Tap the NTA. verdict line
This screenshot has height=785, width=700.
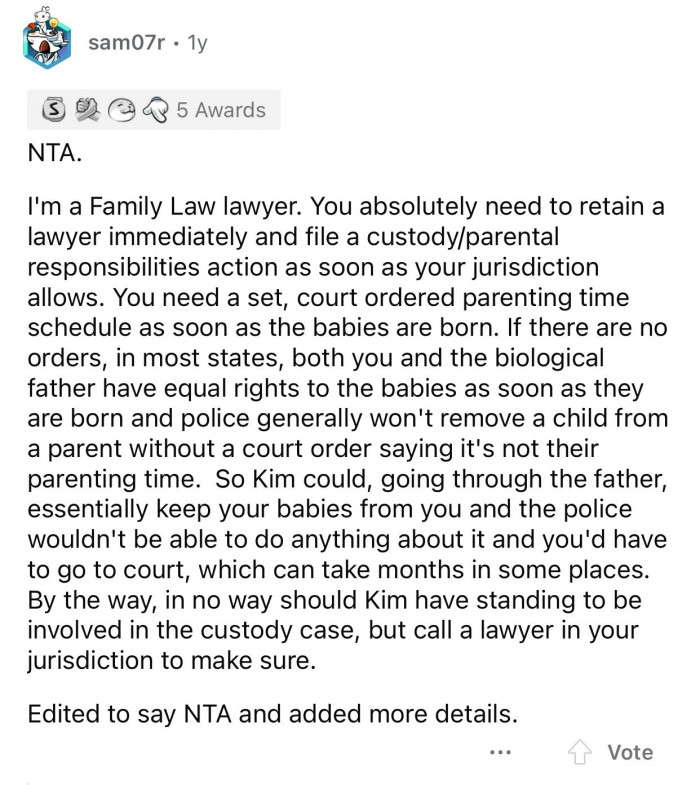[55, 152]
